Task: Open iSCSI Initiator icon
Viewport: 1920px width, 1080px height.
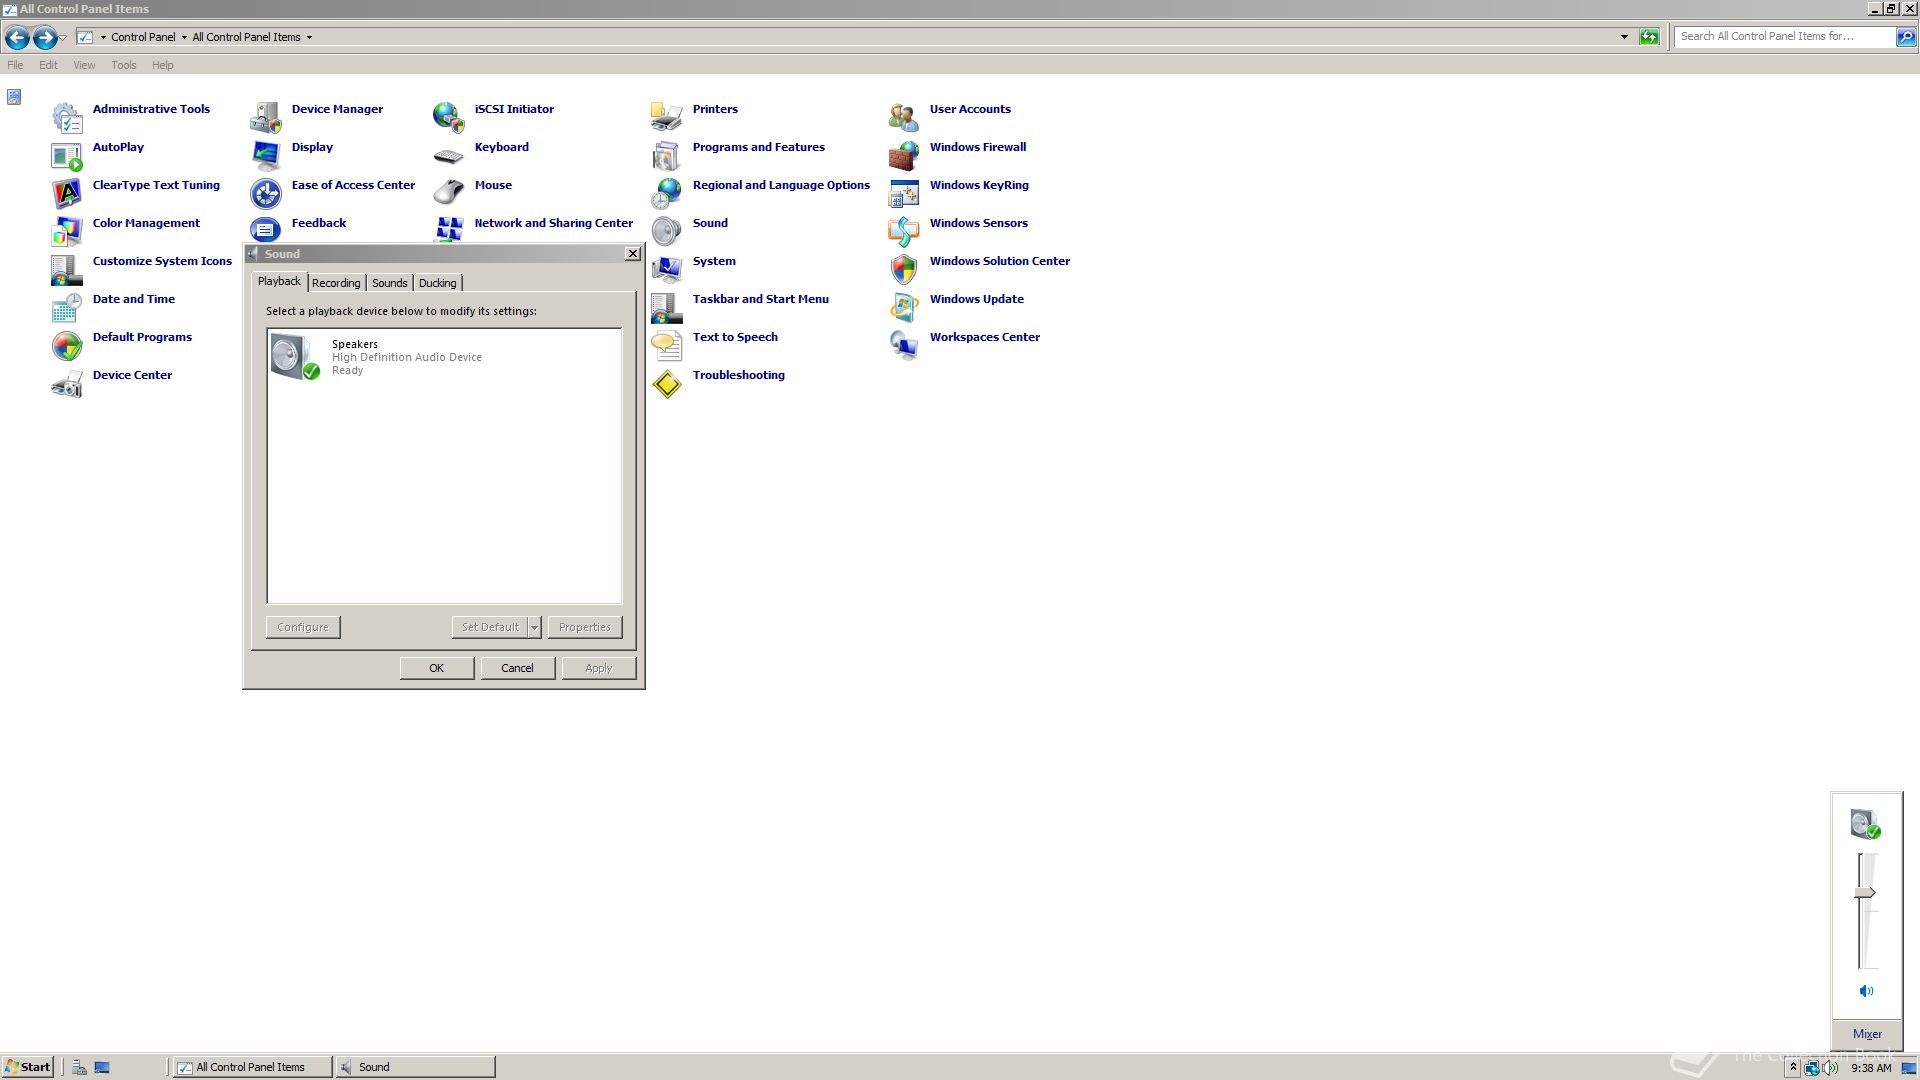Action: [449, 118]
